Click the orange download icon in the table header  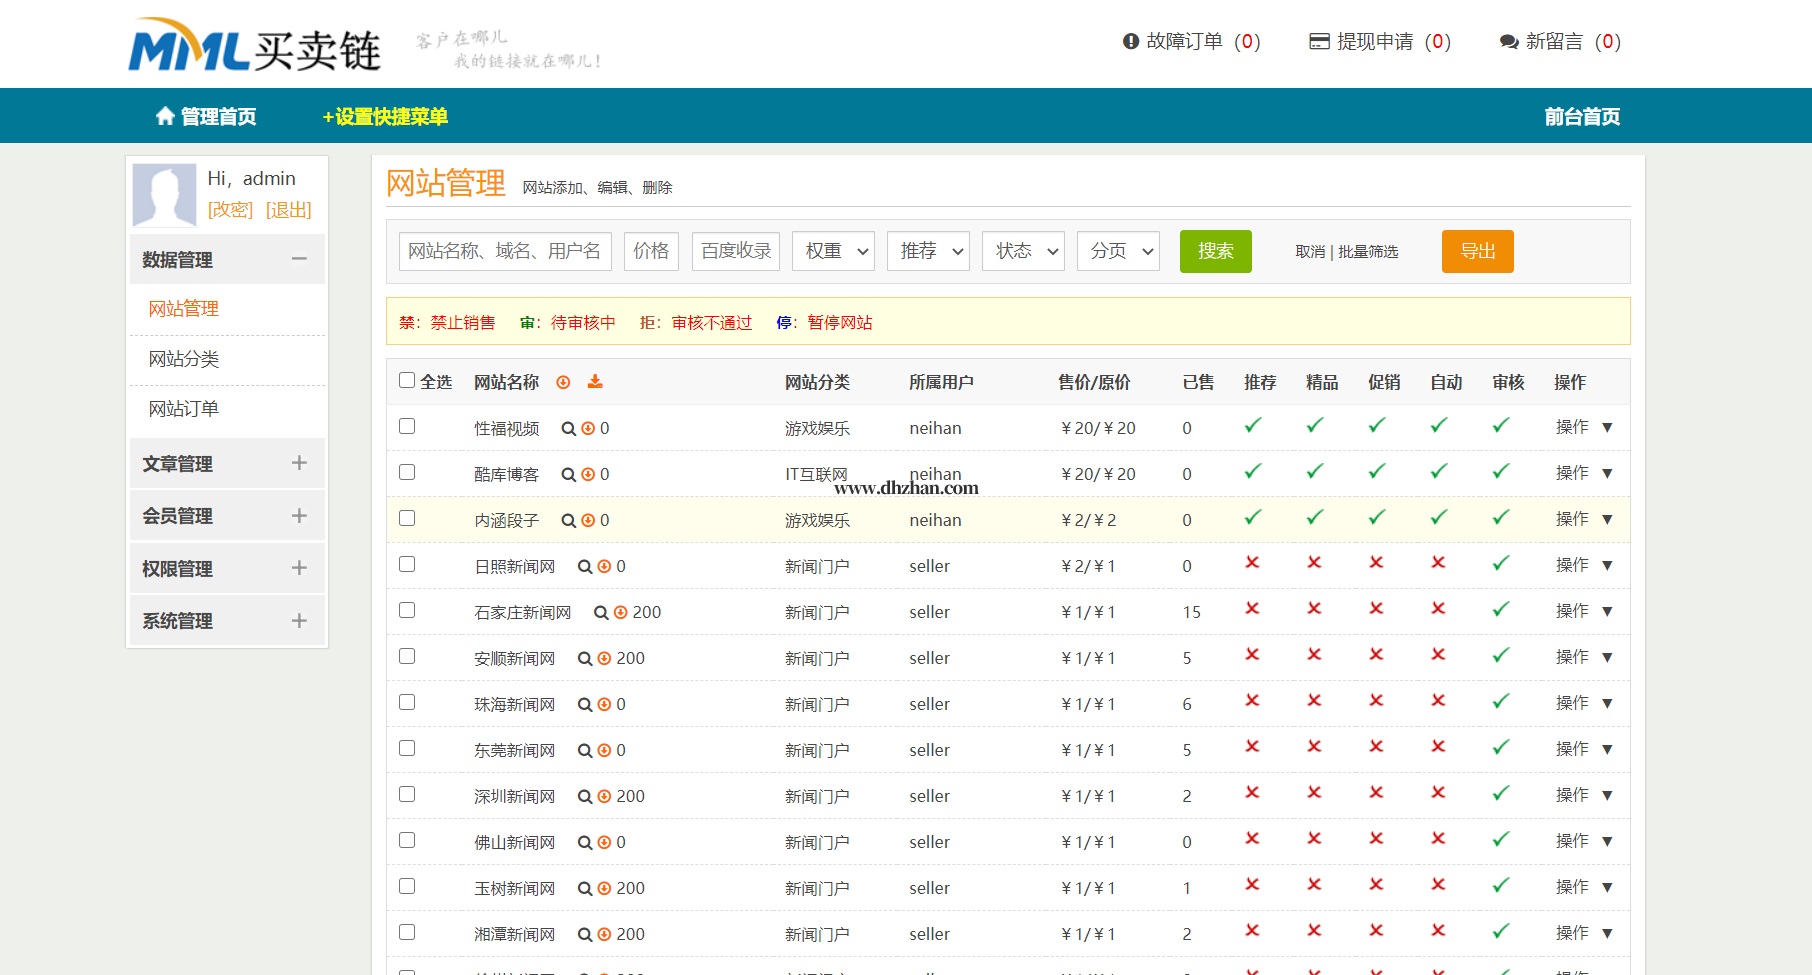coord(595,382)
